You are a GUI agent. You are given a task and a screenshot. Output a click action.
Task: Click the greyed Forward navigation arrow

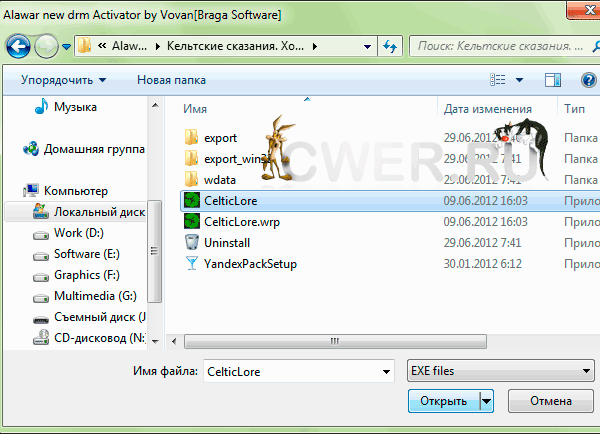click(46, 47)
